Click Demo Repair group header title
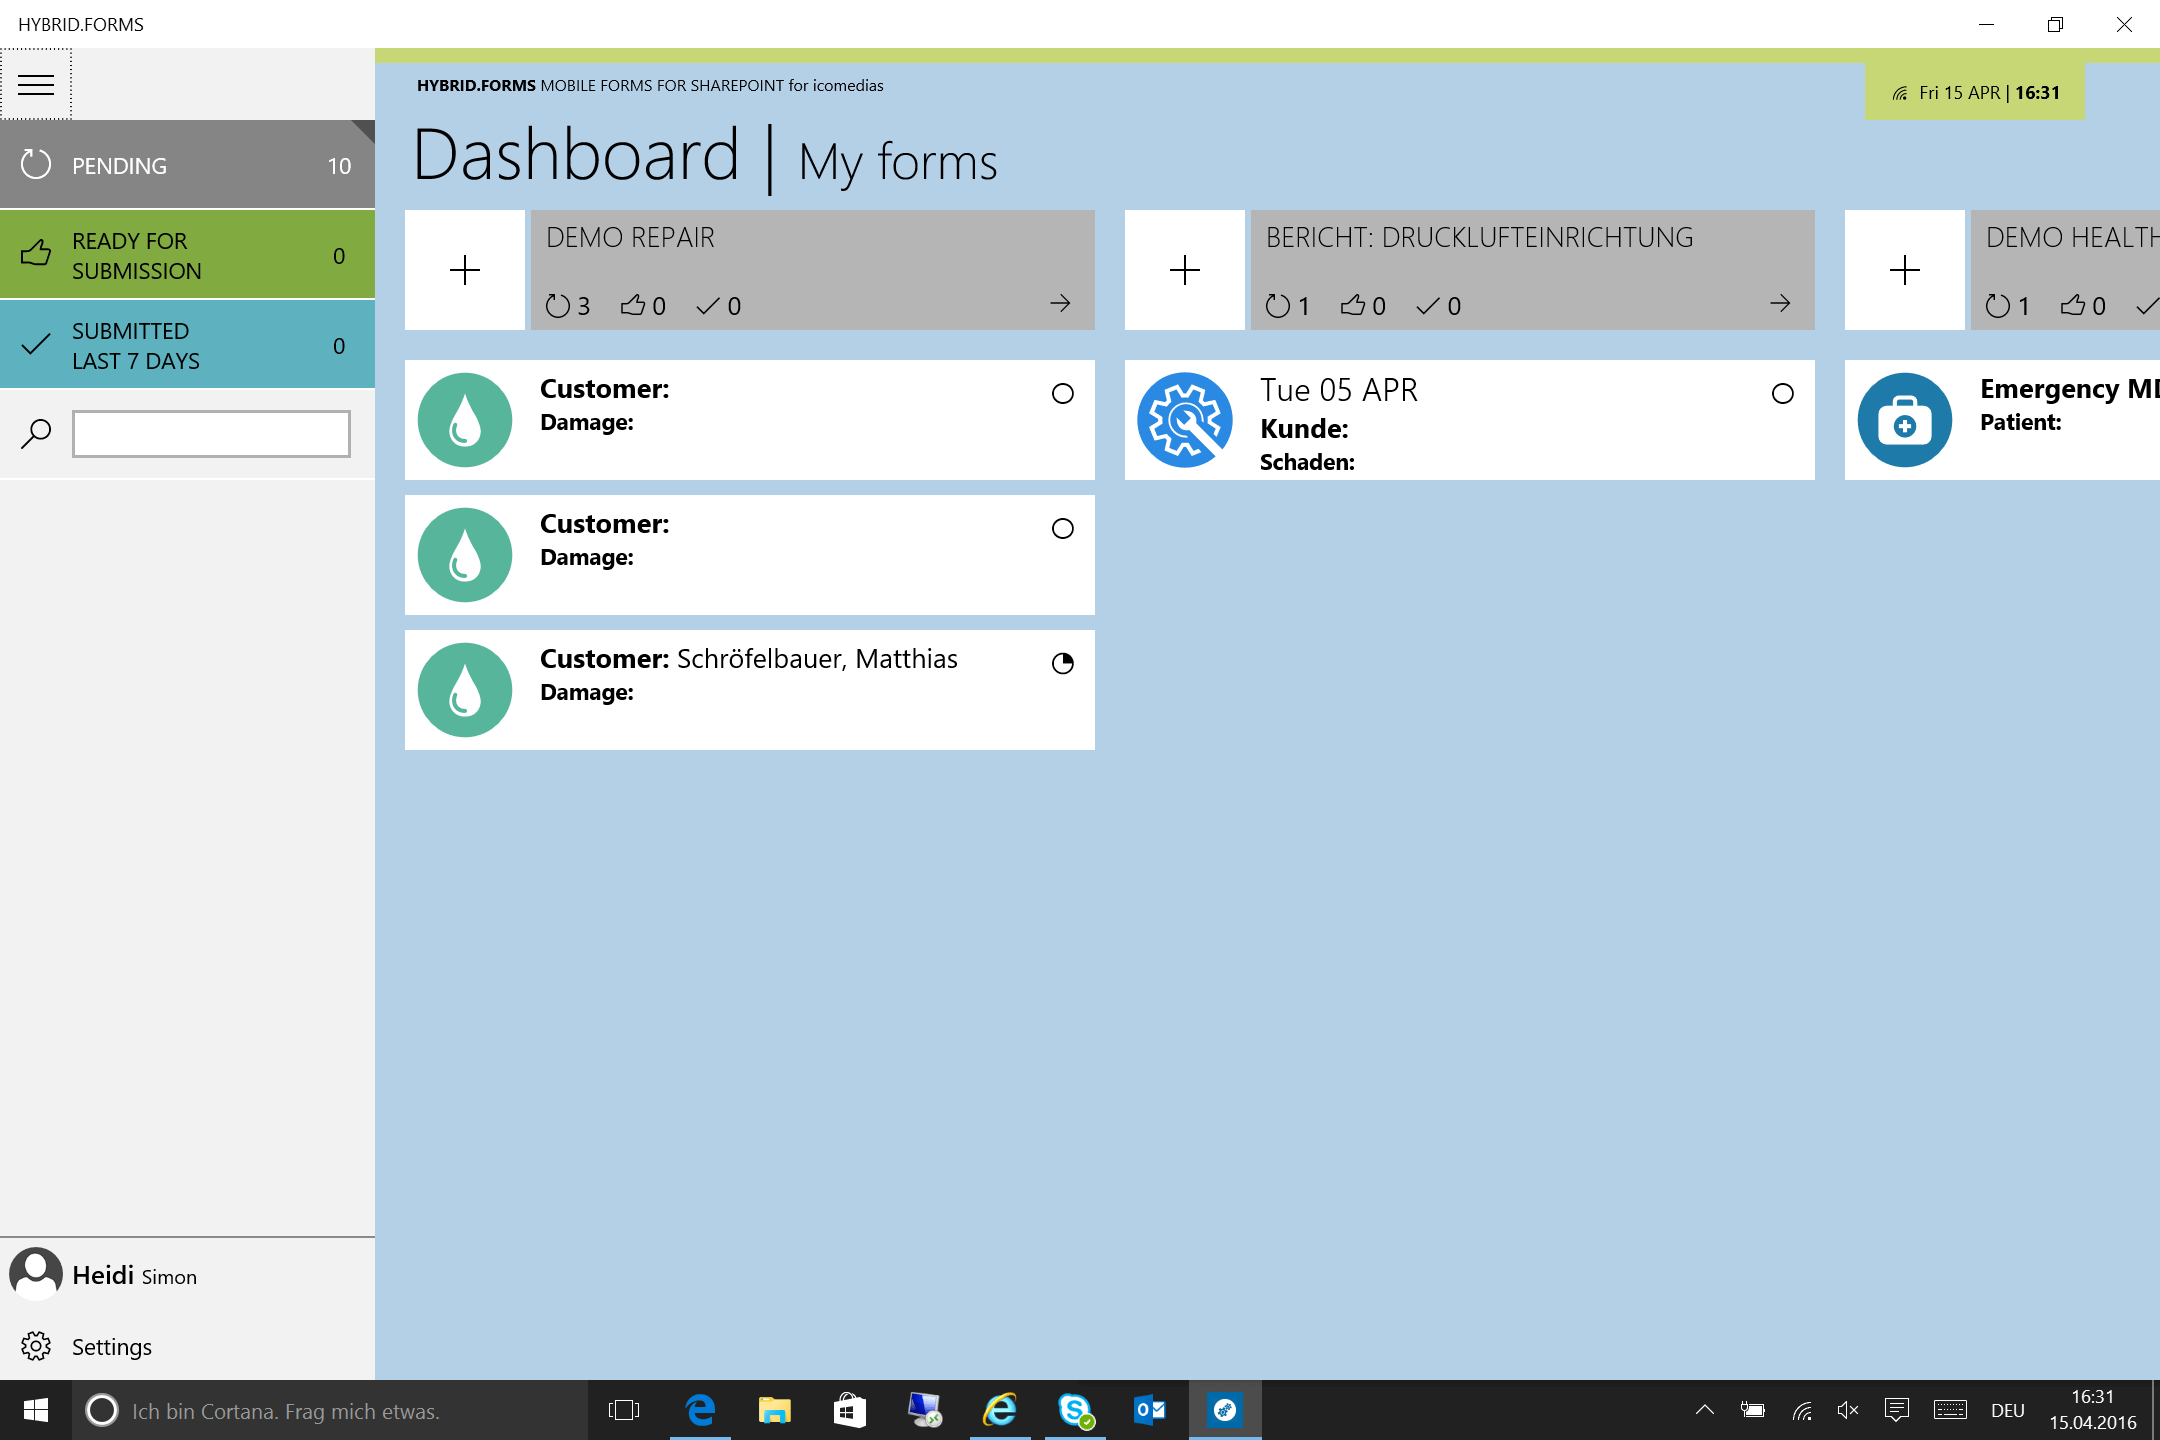 pyautogui.click(x=630, y=238)
